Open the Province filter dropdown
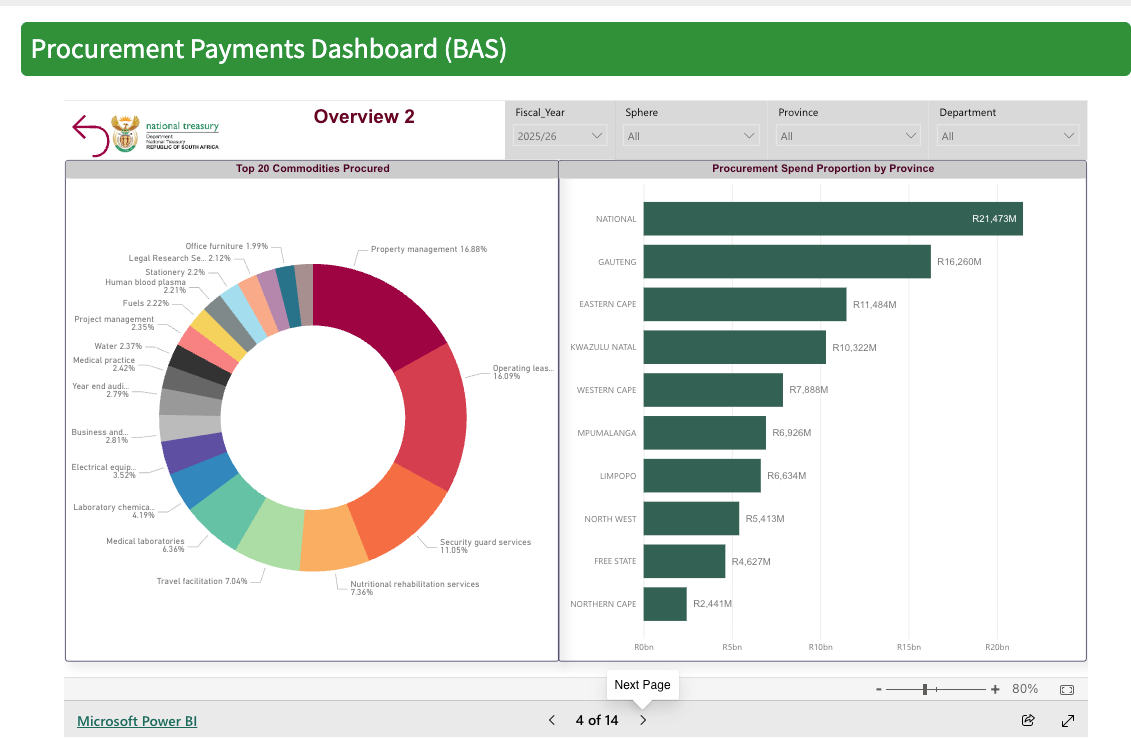 [x=848, y=136]
